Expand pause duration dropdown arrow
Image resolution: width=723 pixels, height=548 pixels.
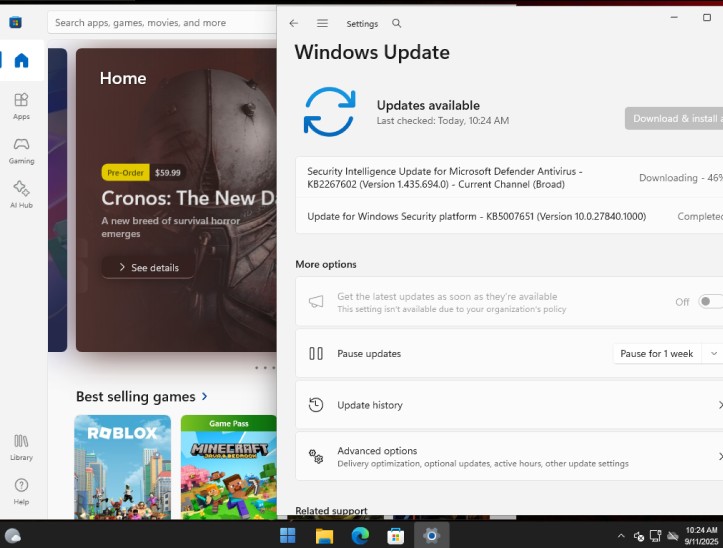(x=713, y=354)
